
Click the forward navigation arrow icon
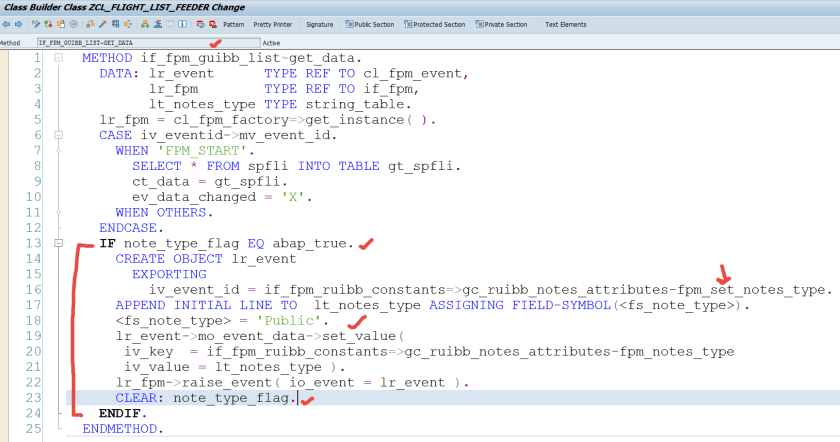17,22
